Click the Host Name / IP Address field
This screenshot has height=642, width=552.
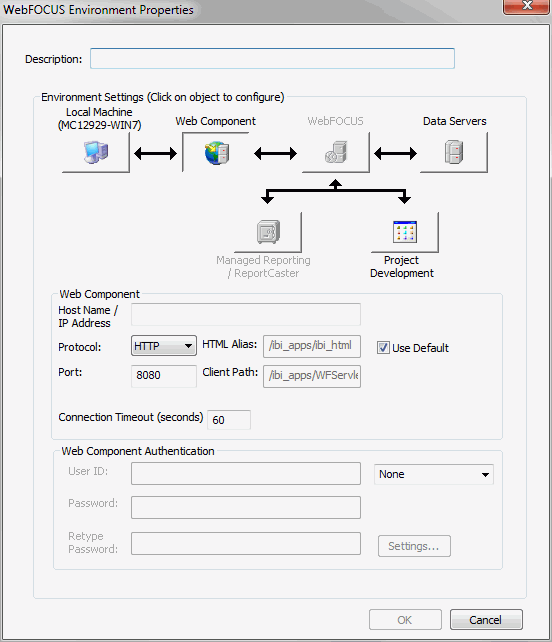(246, 314)
